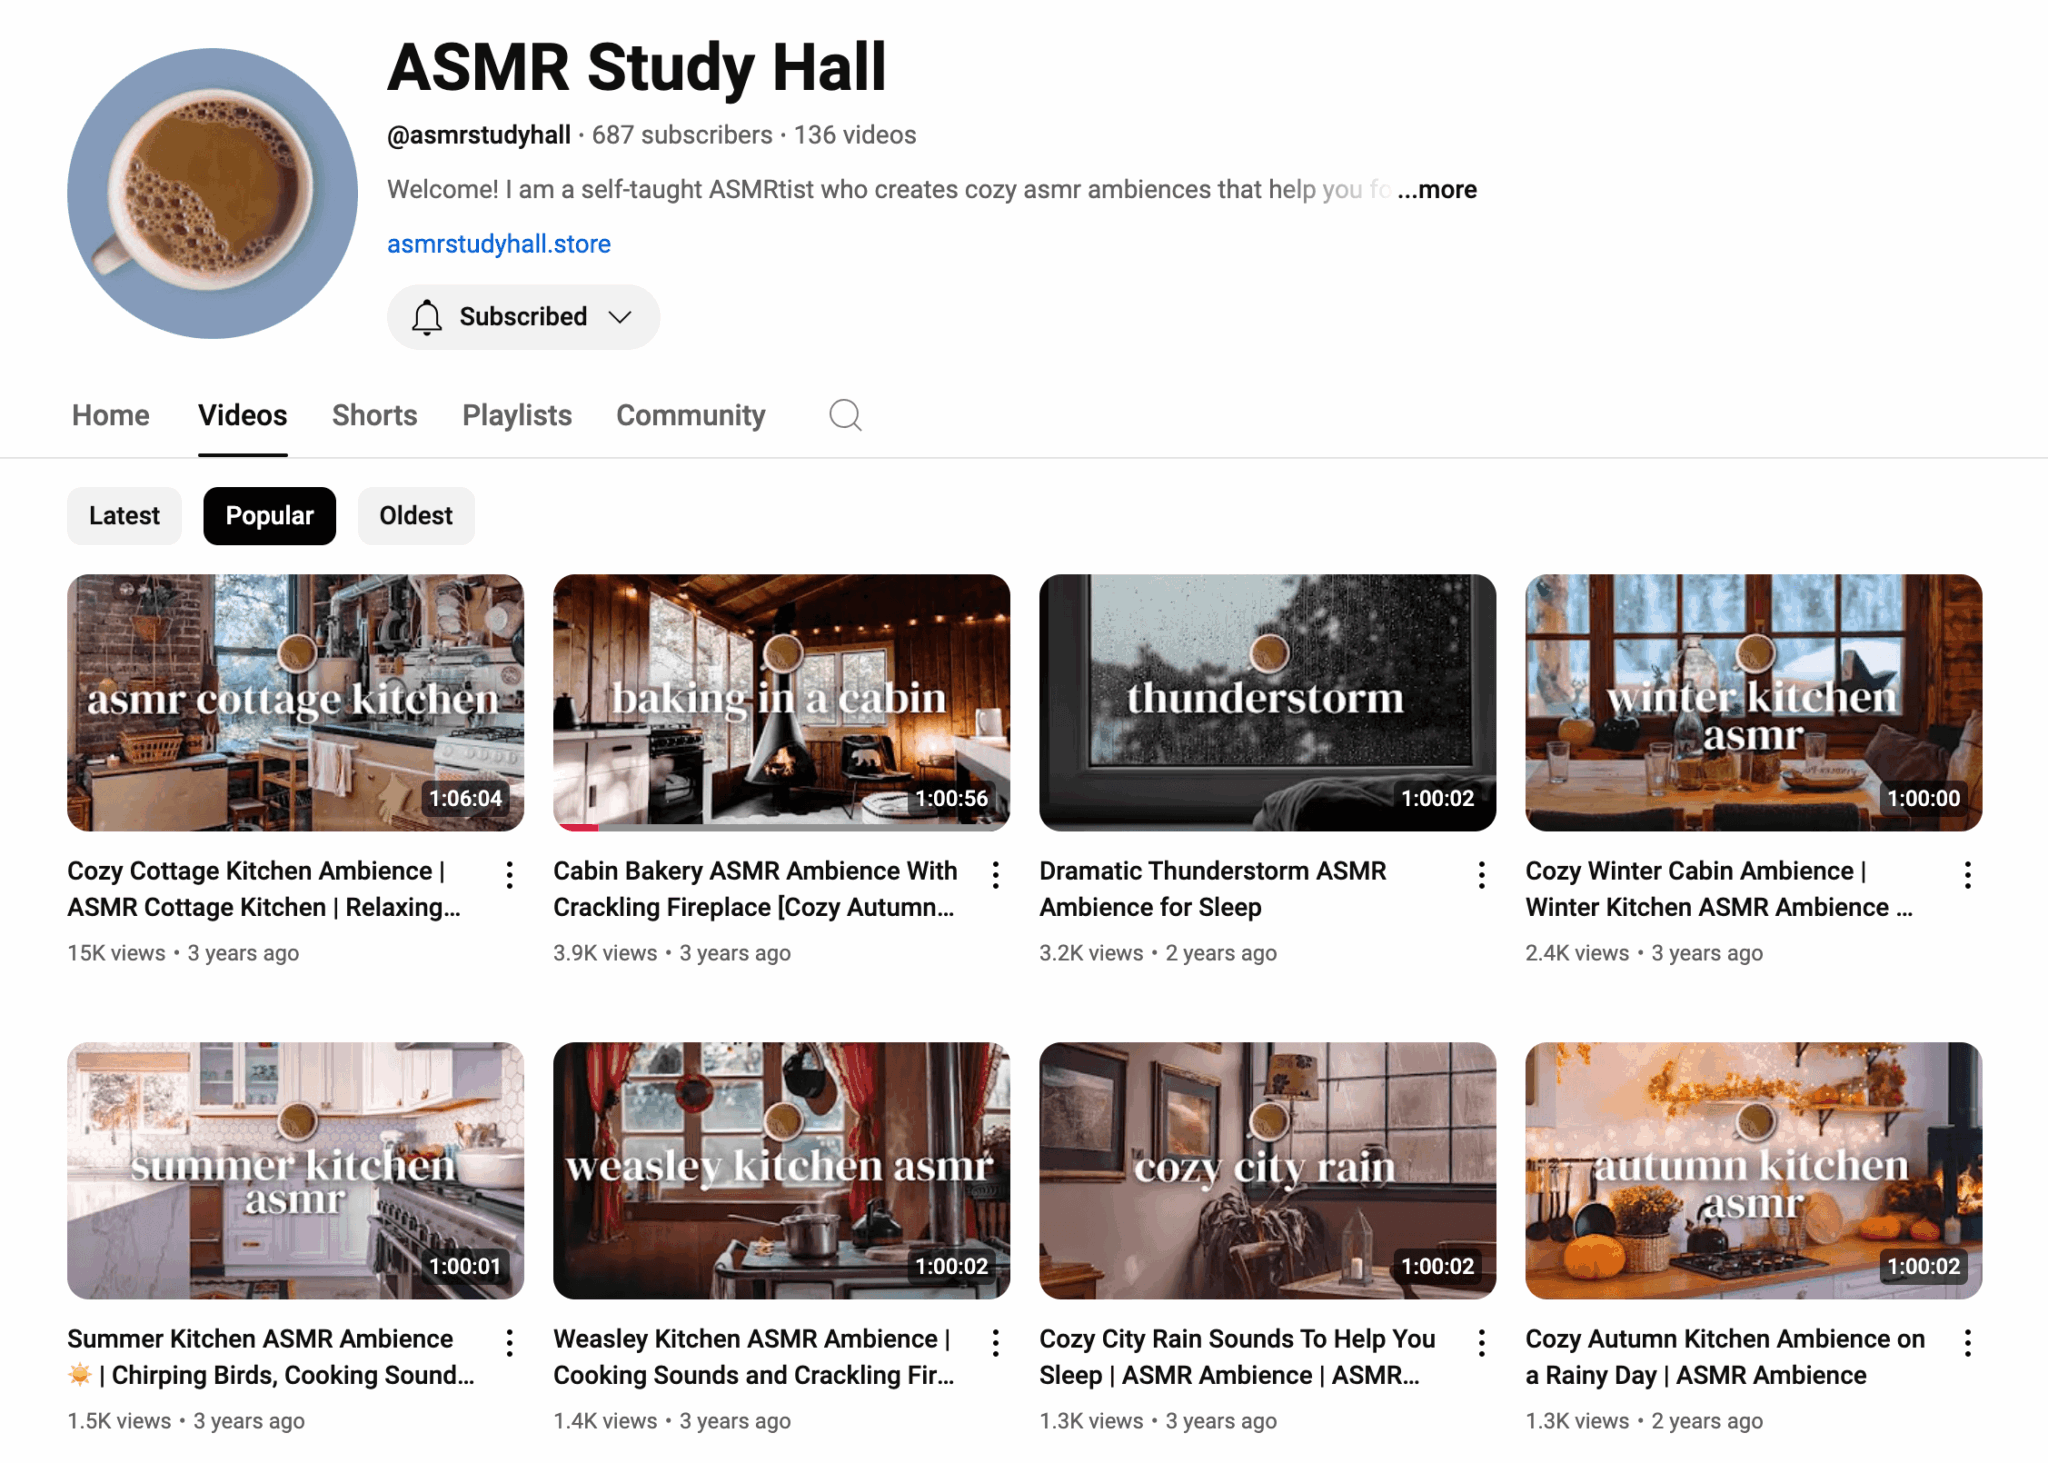Viewport: 2048px width, 1463px height.
Task: Click the channel search magnifier icon
Action: pyautogui.click(x=845, y=415)
